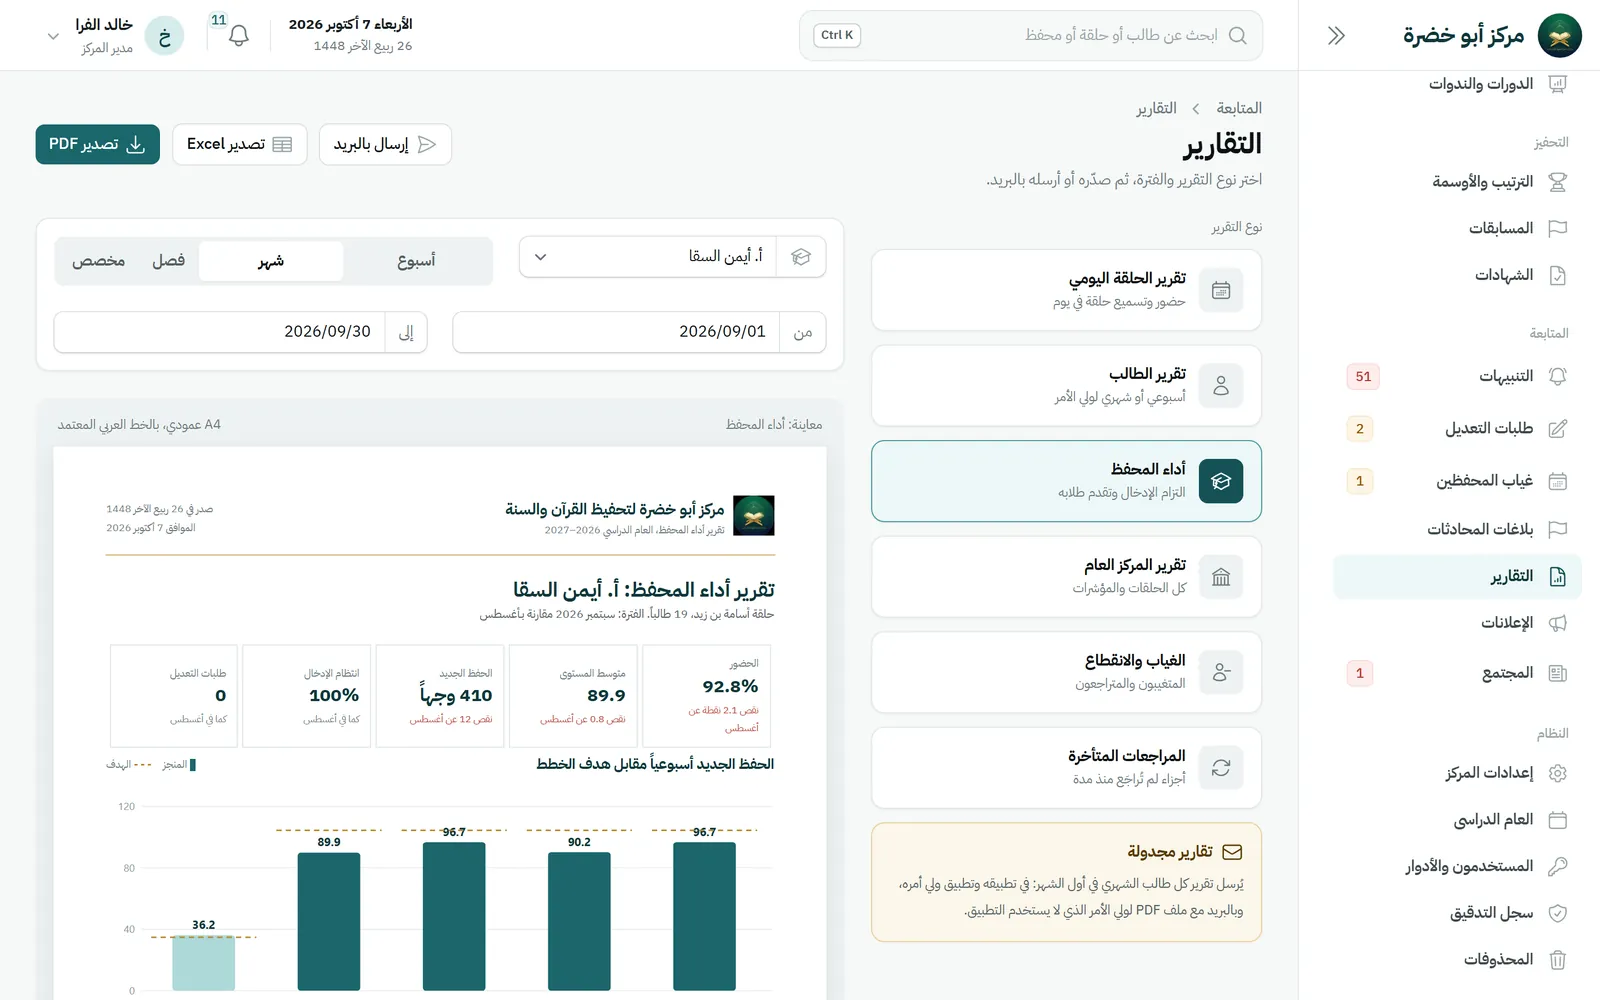Open المستخدمون والأدوار in the sidebar

coord(1457,866)
